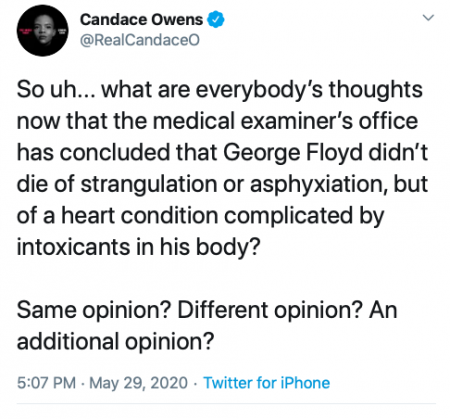This screenshot has height=419, width=450.
Task: Click the phrase 'heart condition complicated by'
Action: point(223,216)
